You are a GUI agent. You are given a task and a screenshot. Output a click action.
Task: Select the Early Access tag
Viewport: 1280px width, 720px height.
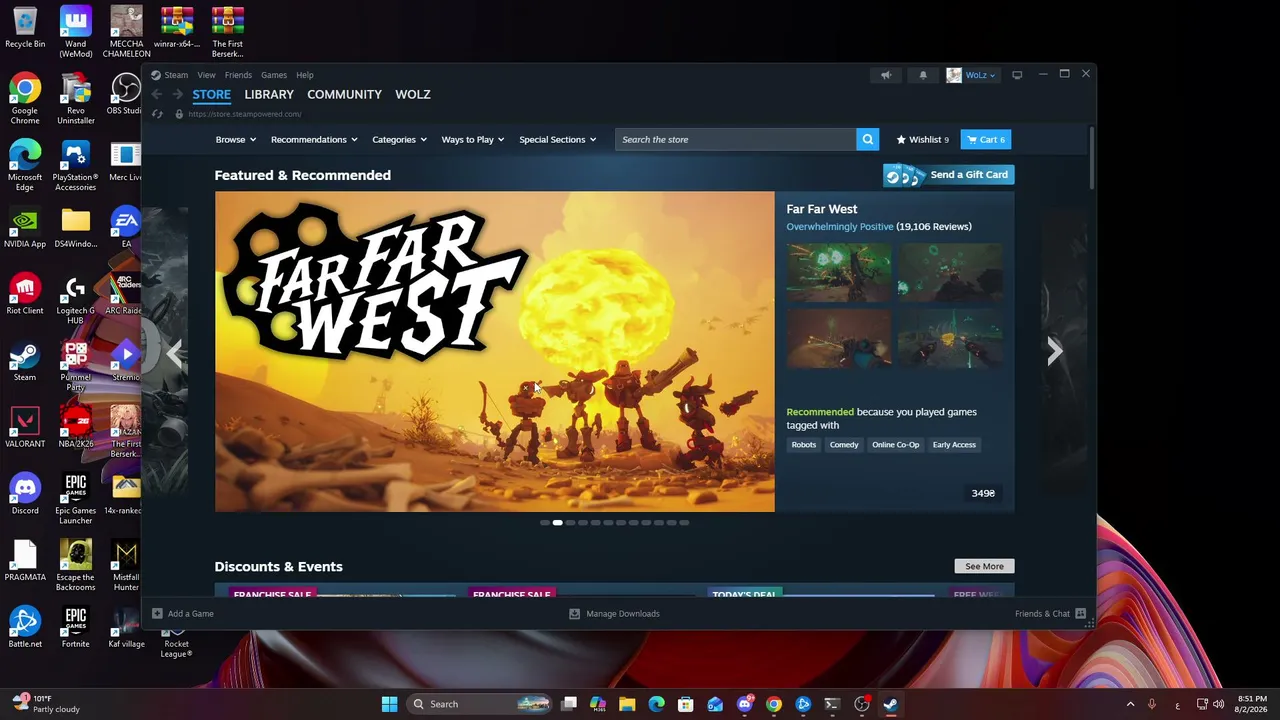(954, 445)
